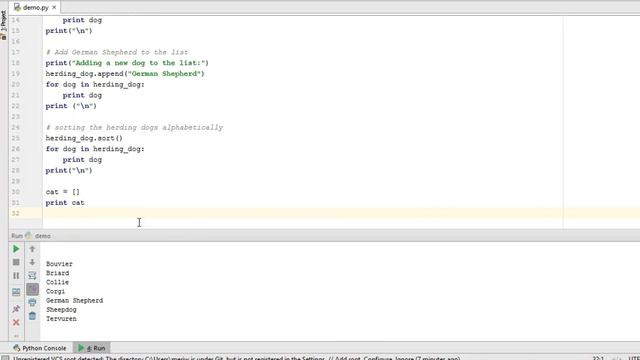Toggle tool window buttons in status bar
Viewport: 640px width, 360px height.
tap(5, 358)
